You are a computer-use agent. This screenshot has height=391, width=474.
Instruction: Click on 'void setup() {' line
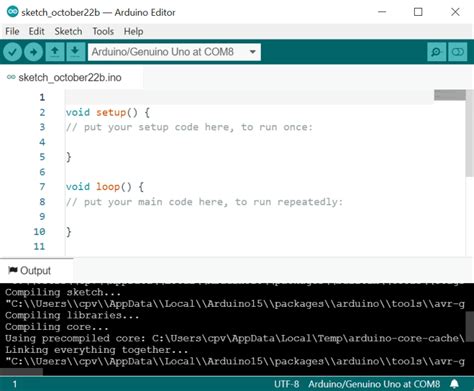108,112
